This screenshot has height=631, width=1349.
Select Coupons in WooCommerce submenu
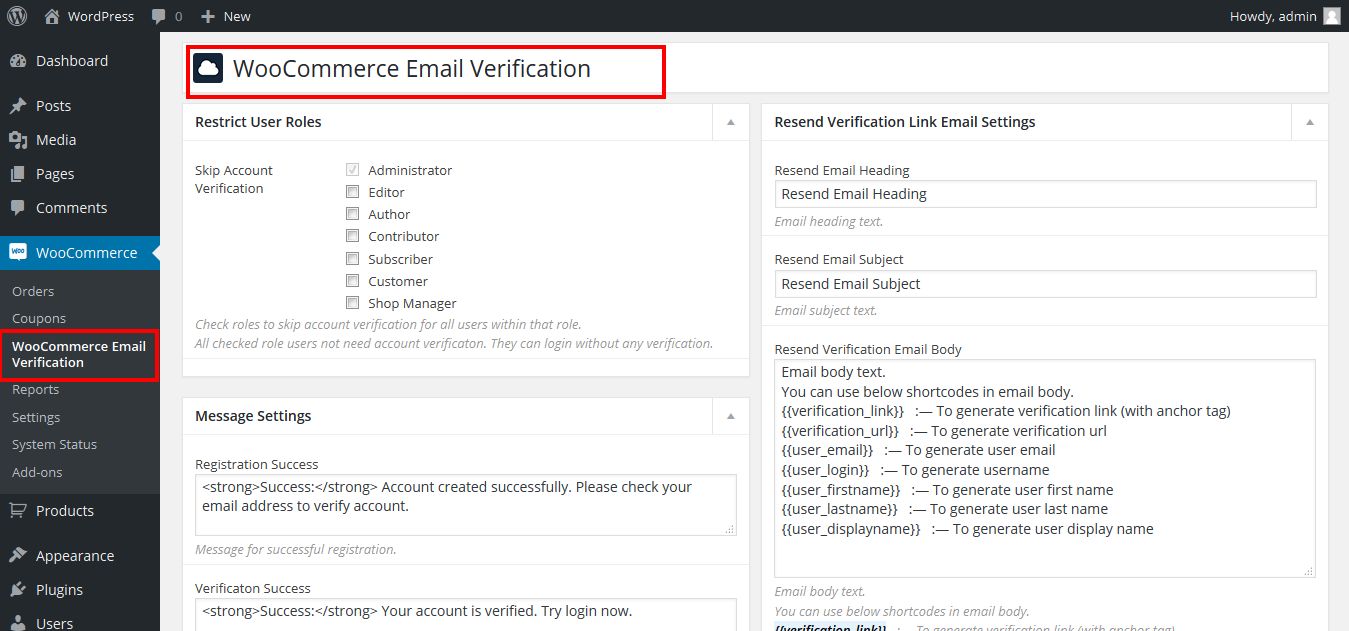pos(39,319)
